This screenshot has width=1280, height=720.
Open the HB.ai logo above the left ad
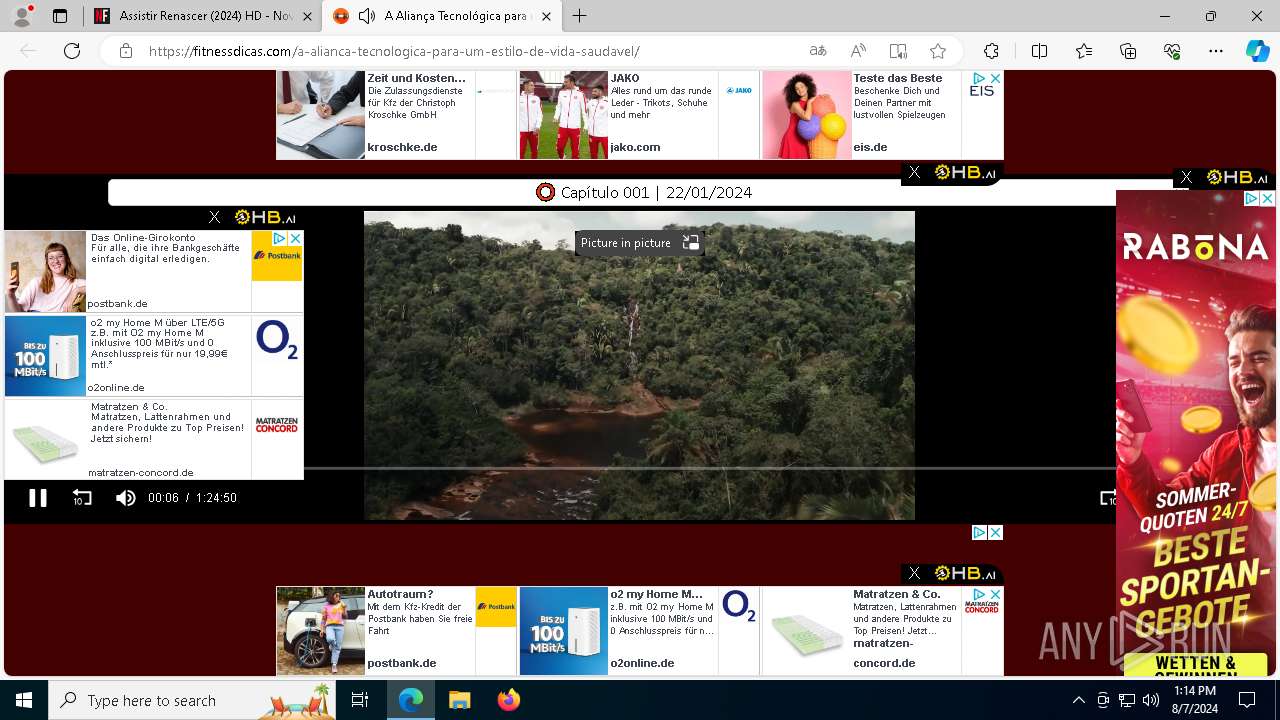tap(265, 217)
